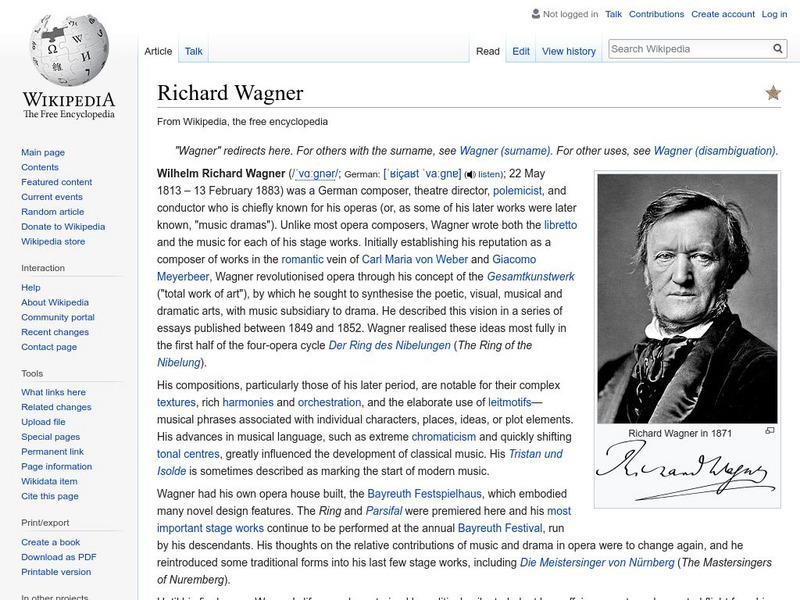The width and height of the screenshot is (800, 600).
Task: Open the romantic link
Action: point(302,259)
